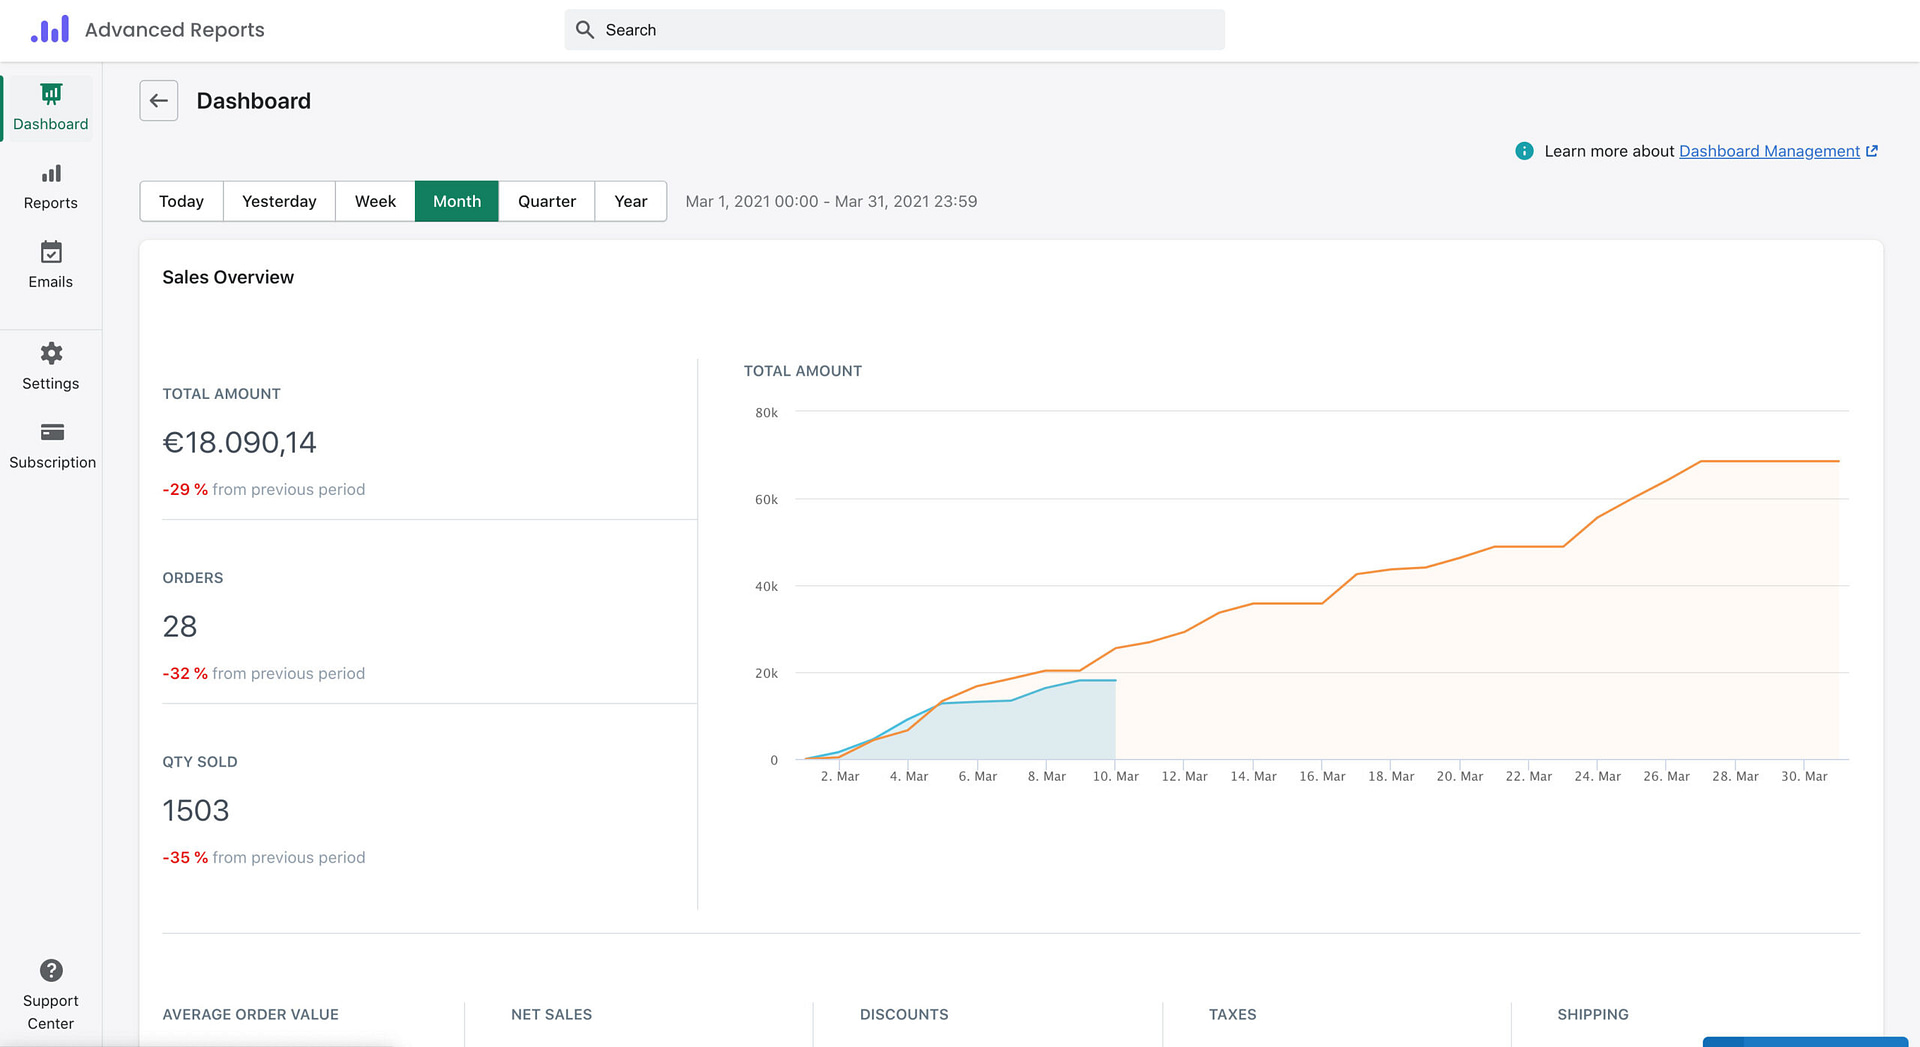This screenshot has width=1920, height=1047.
Task: Click the NET SALES label
Action: (x=552, y=1014)
